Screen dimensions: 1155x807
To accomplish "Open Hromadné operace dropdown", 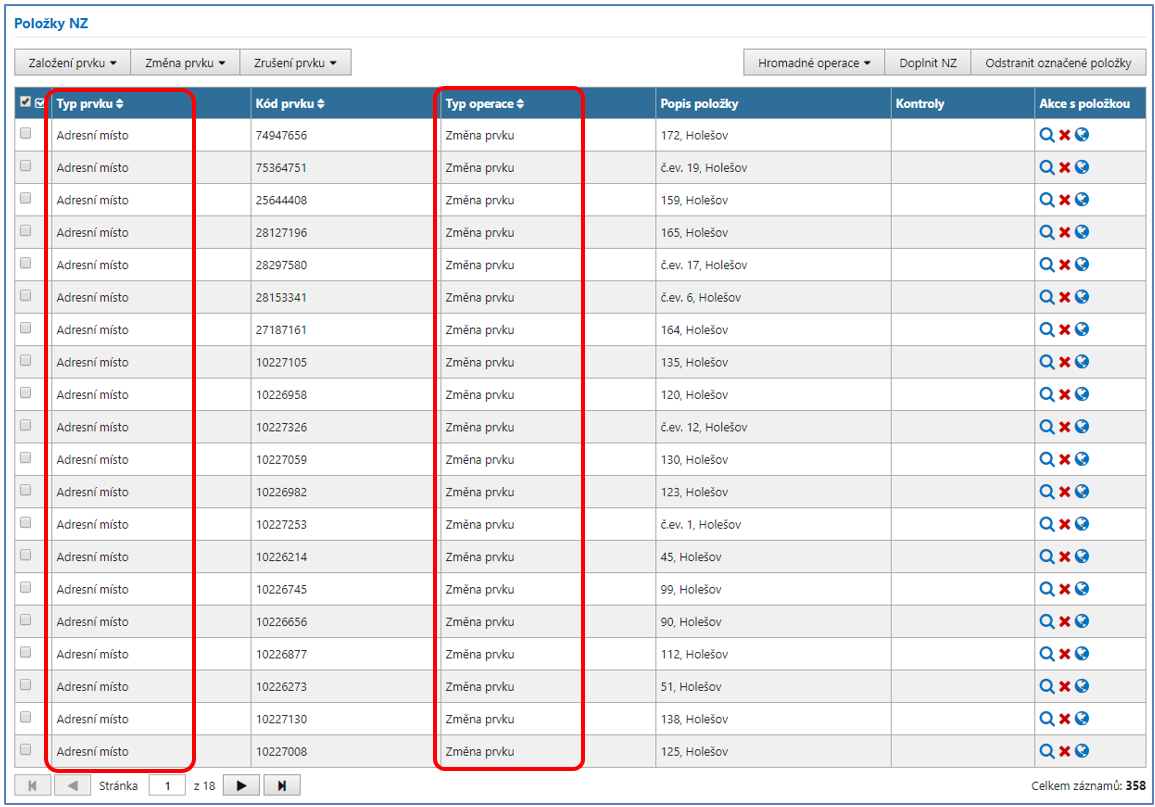I will point(813,63).
